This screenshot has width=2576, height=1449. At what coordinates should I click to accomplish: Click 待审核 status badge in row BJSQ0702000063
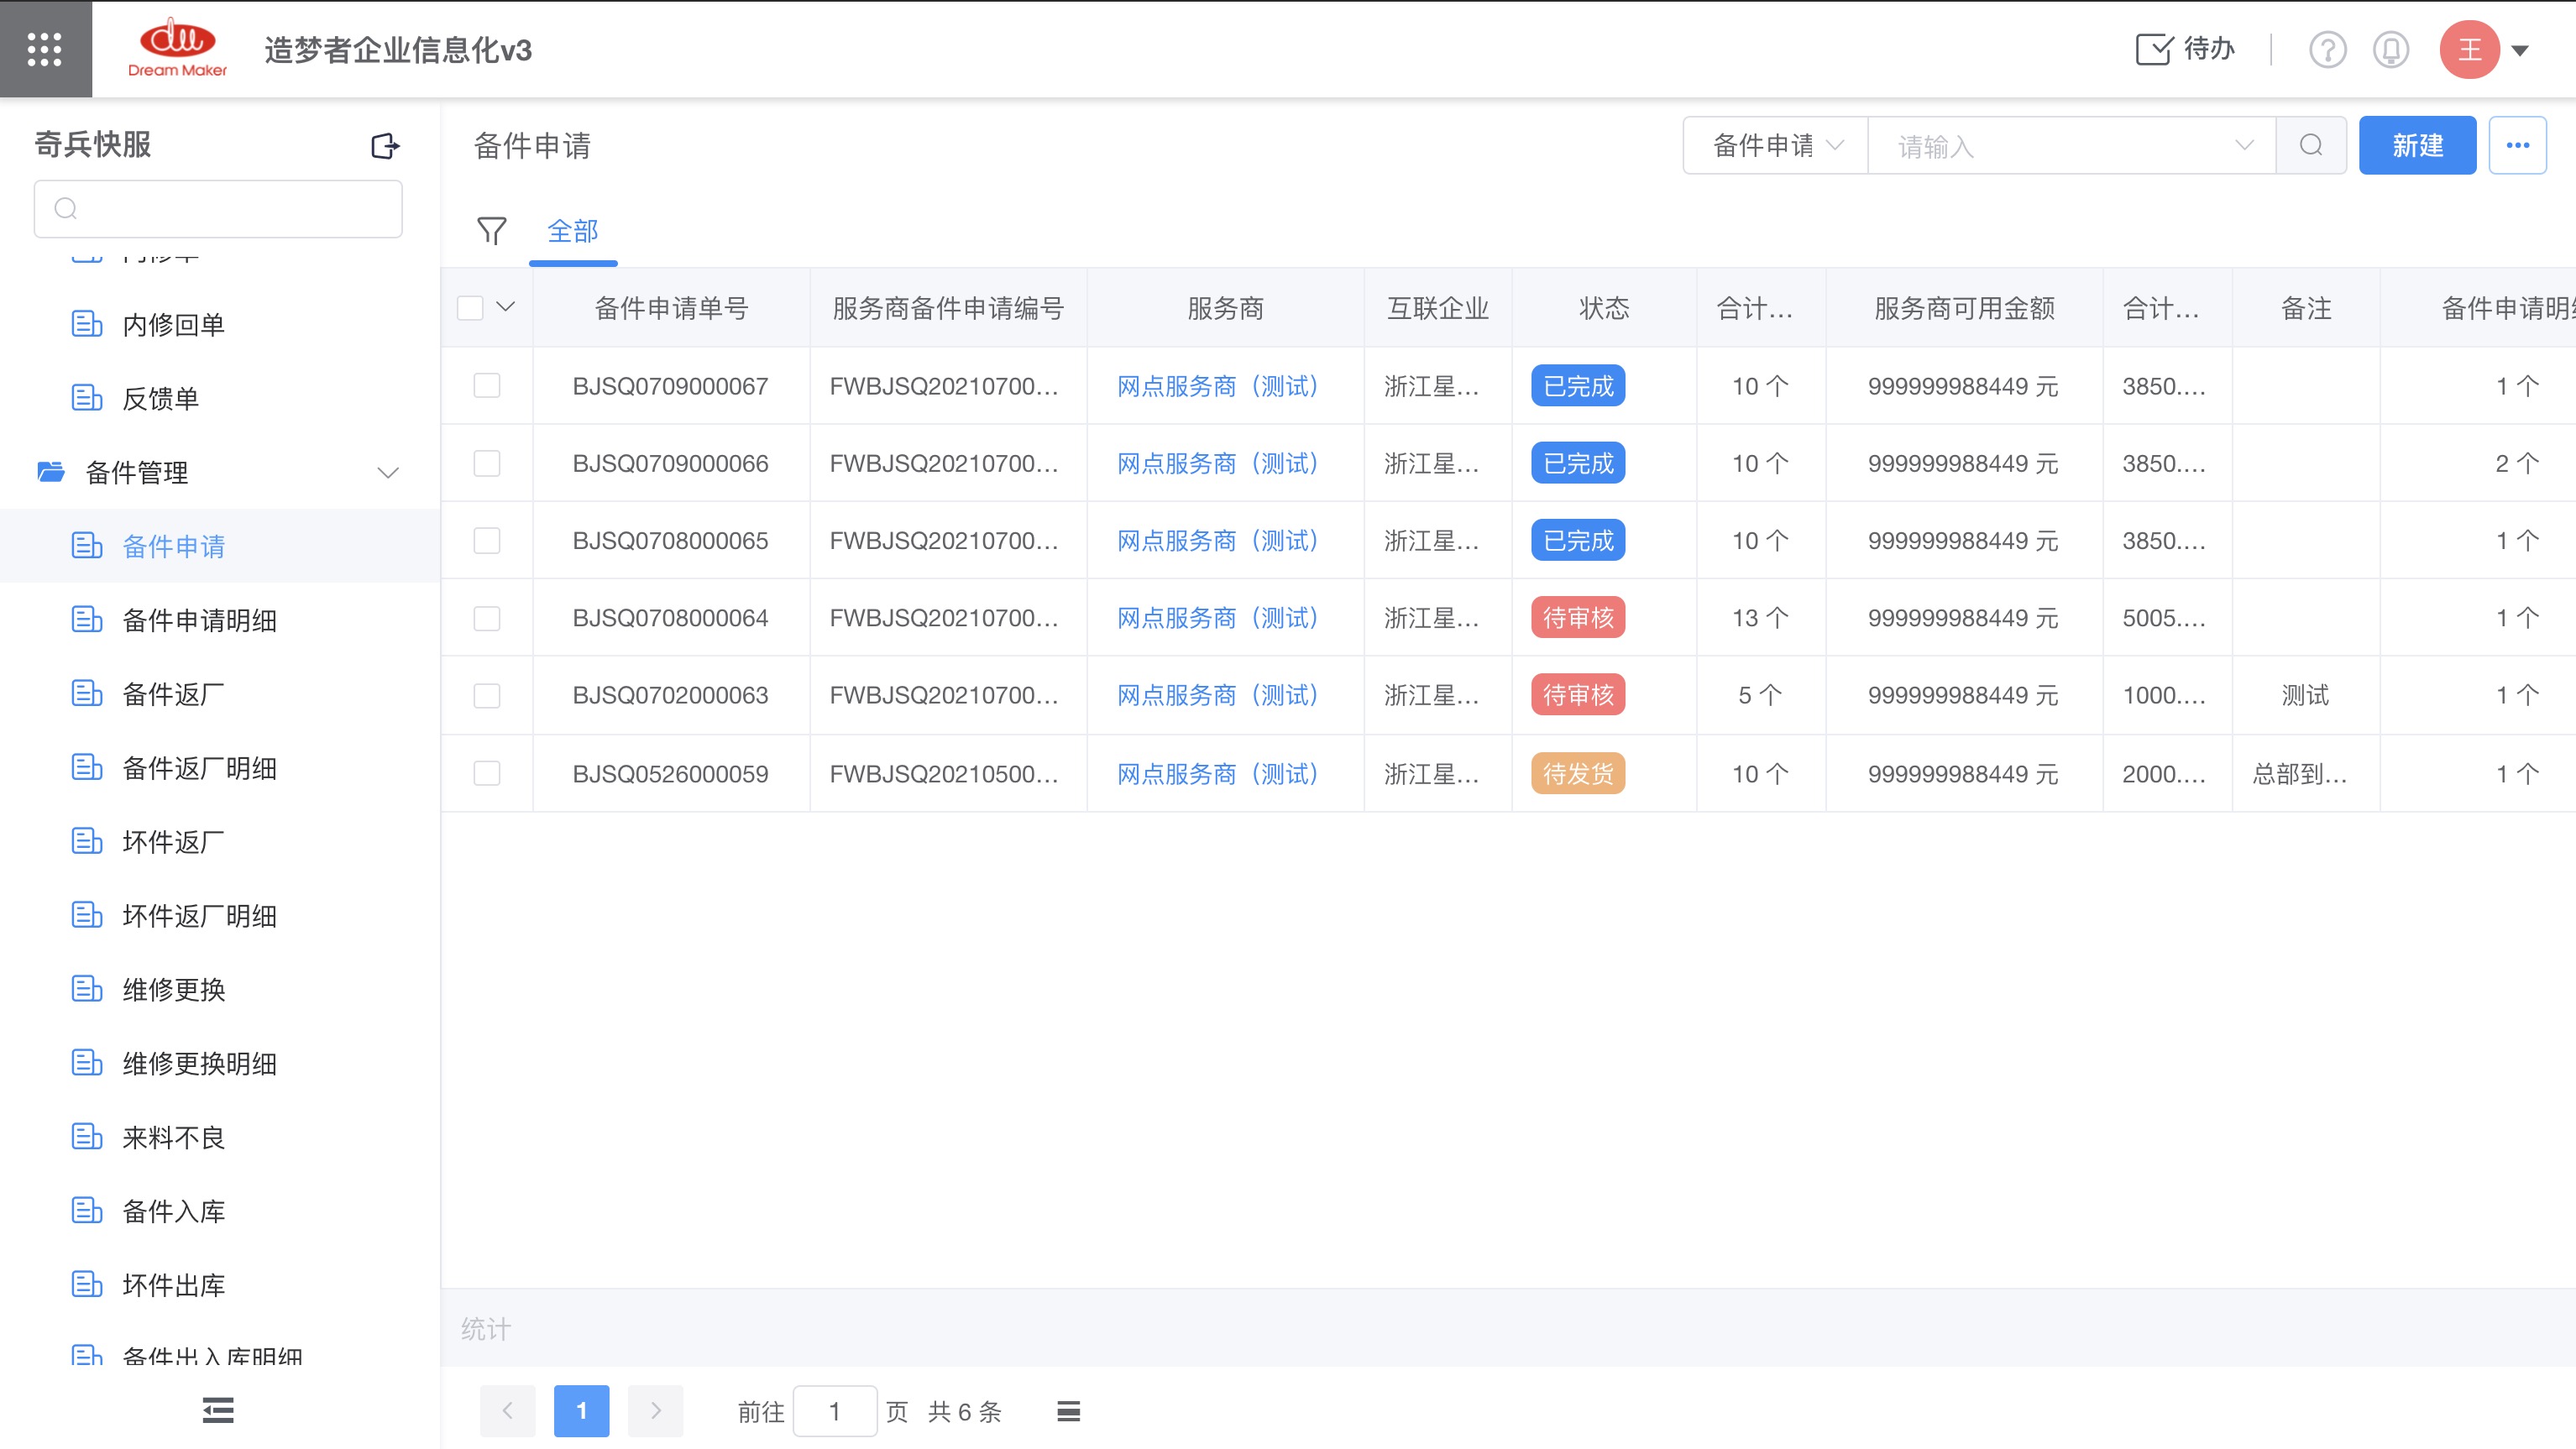click(x=1578, y=695)
